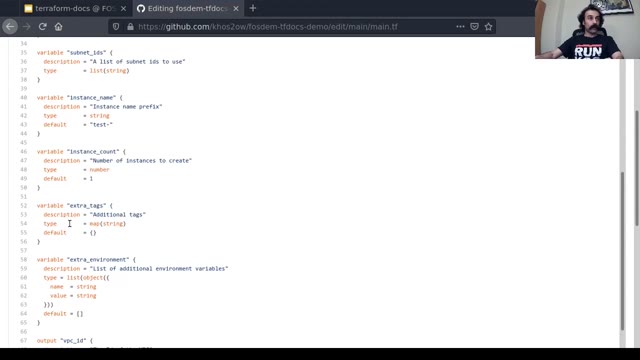
Task: Click the GitHub URL in address bar
Action: pos(268,27)
